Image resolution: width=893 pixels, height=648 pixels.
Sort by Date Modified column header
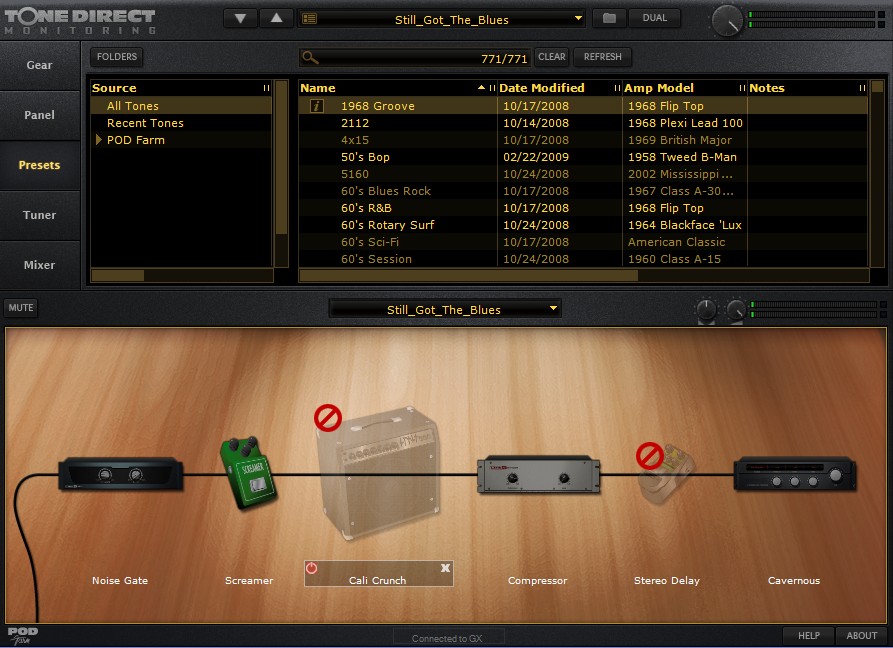[x=559, y=88]
